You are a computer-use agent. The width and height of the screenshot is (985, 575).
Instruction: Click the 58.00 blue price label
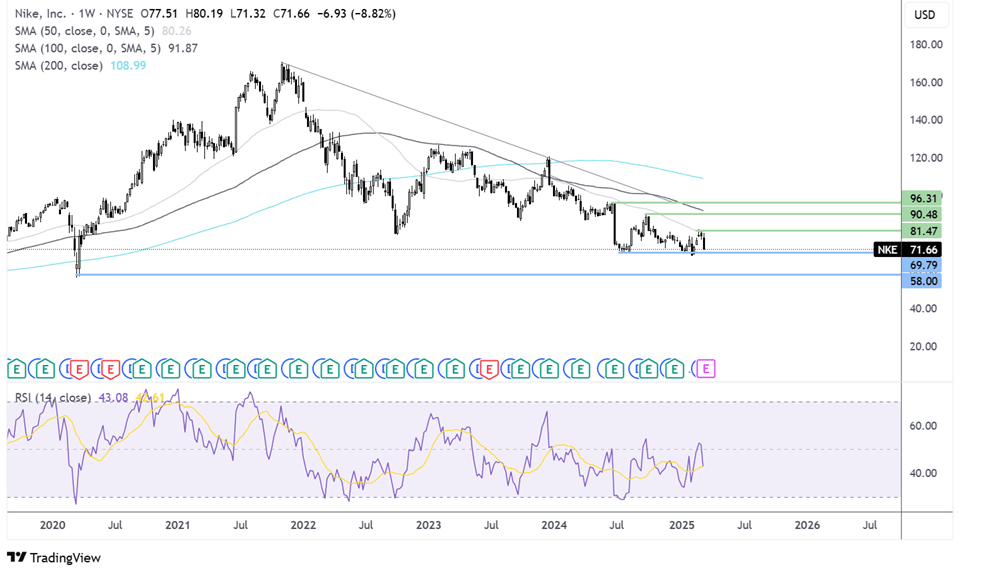[922, 281]
